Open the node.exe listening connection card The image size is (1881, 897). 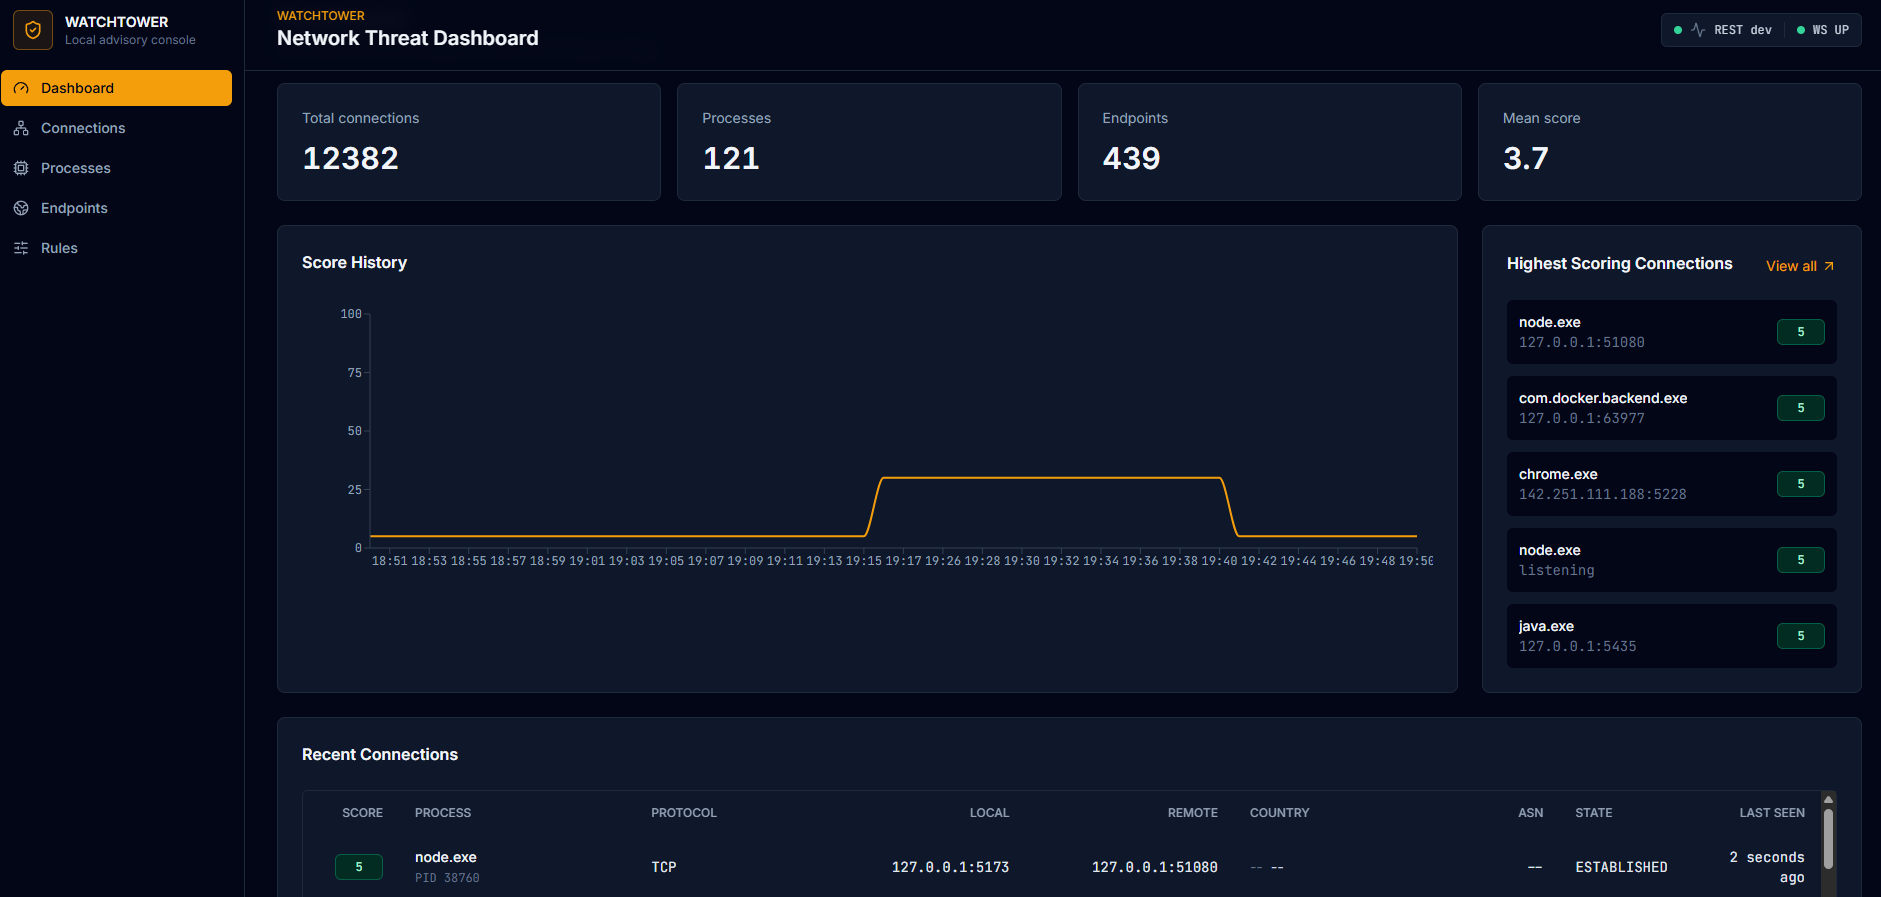click(x=1672, y=560)
